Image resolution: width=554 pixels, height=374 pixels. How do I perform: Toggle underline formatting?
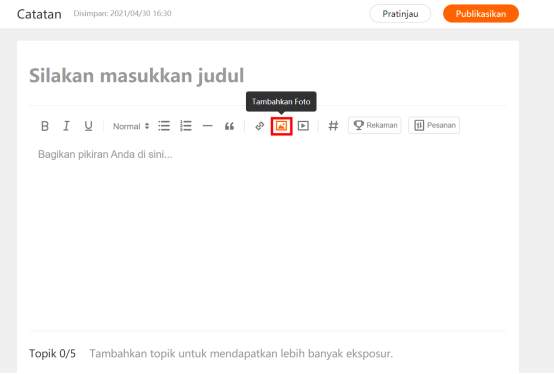tap(88, 126)
